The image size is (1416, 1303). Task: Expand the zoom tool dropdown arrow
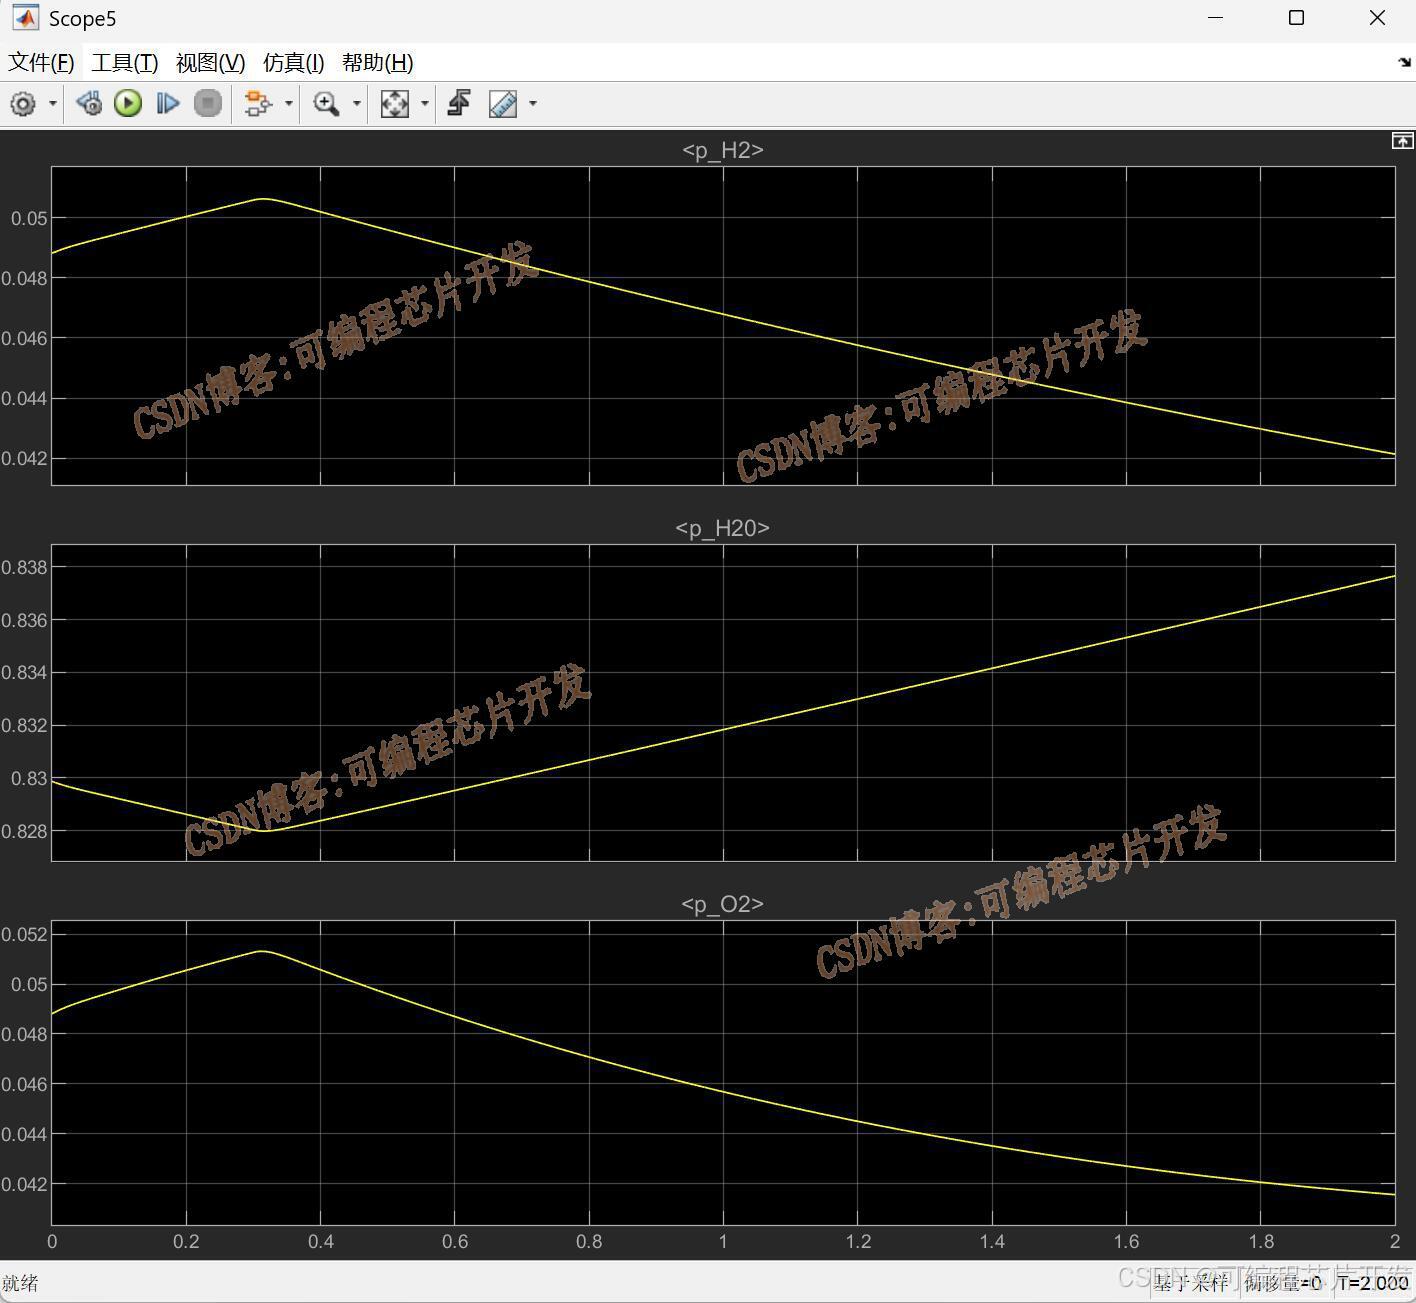(356, 104)
